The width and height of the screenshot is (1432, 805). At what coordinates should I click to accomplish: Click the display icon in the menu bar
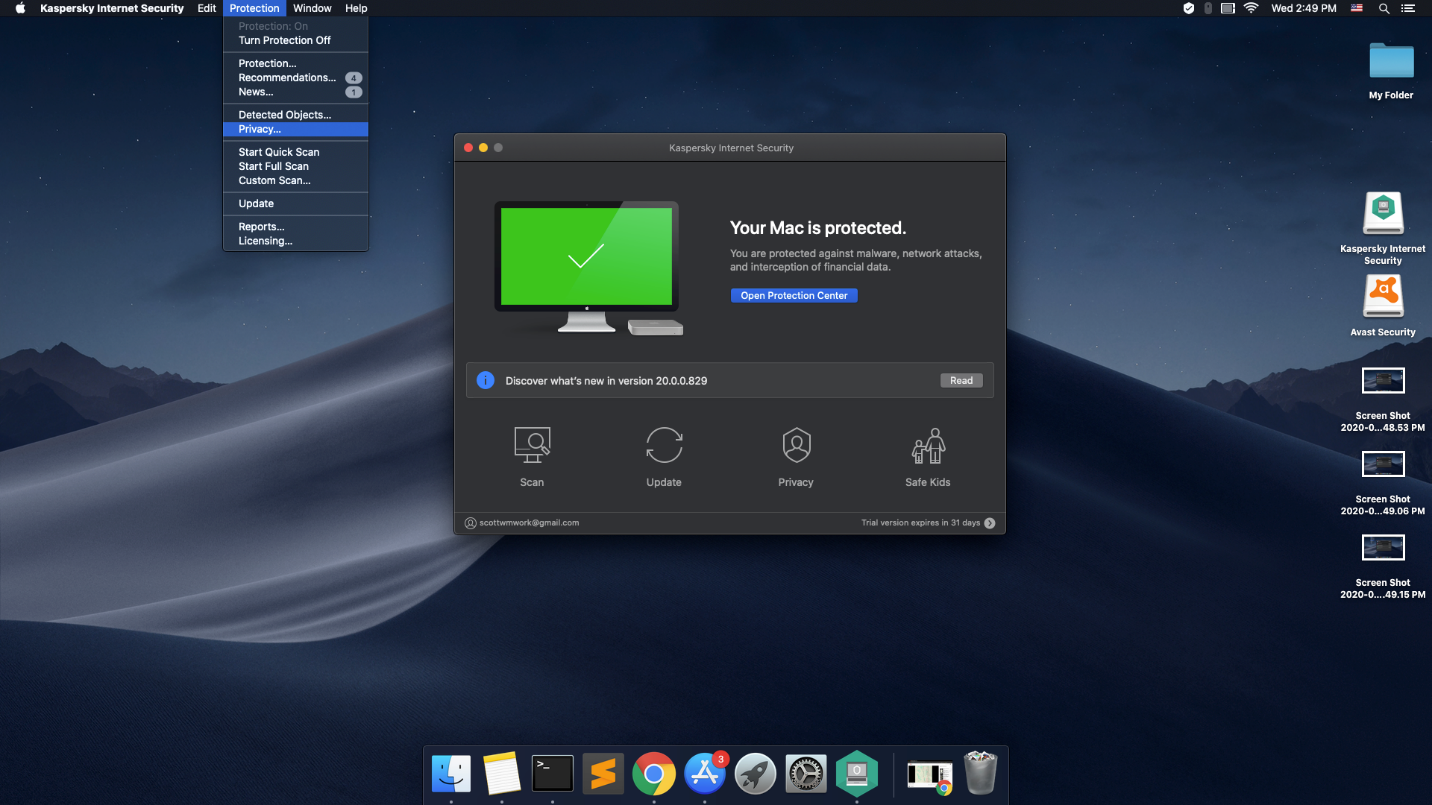pyautogui.click(x=1229, y=8)
